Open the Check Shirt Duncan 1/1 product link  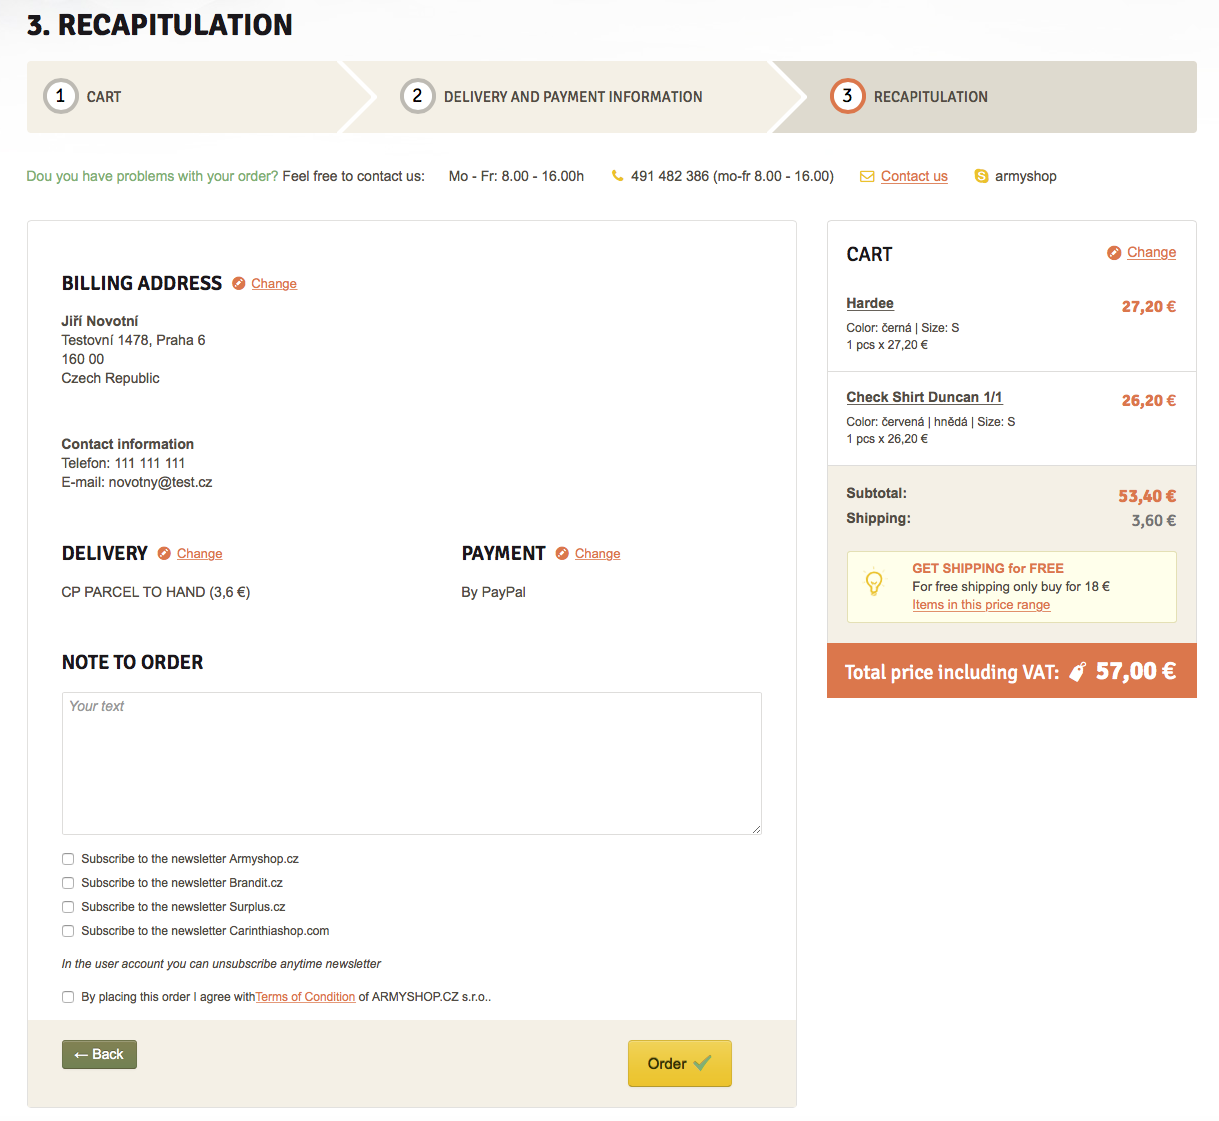[924, 397]
